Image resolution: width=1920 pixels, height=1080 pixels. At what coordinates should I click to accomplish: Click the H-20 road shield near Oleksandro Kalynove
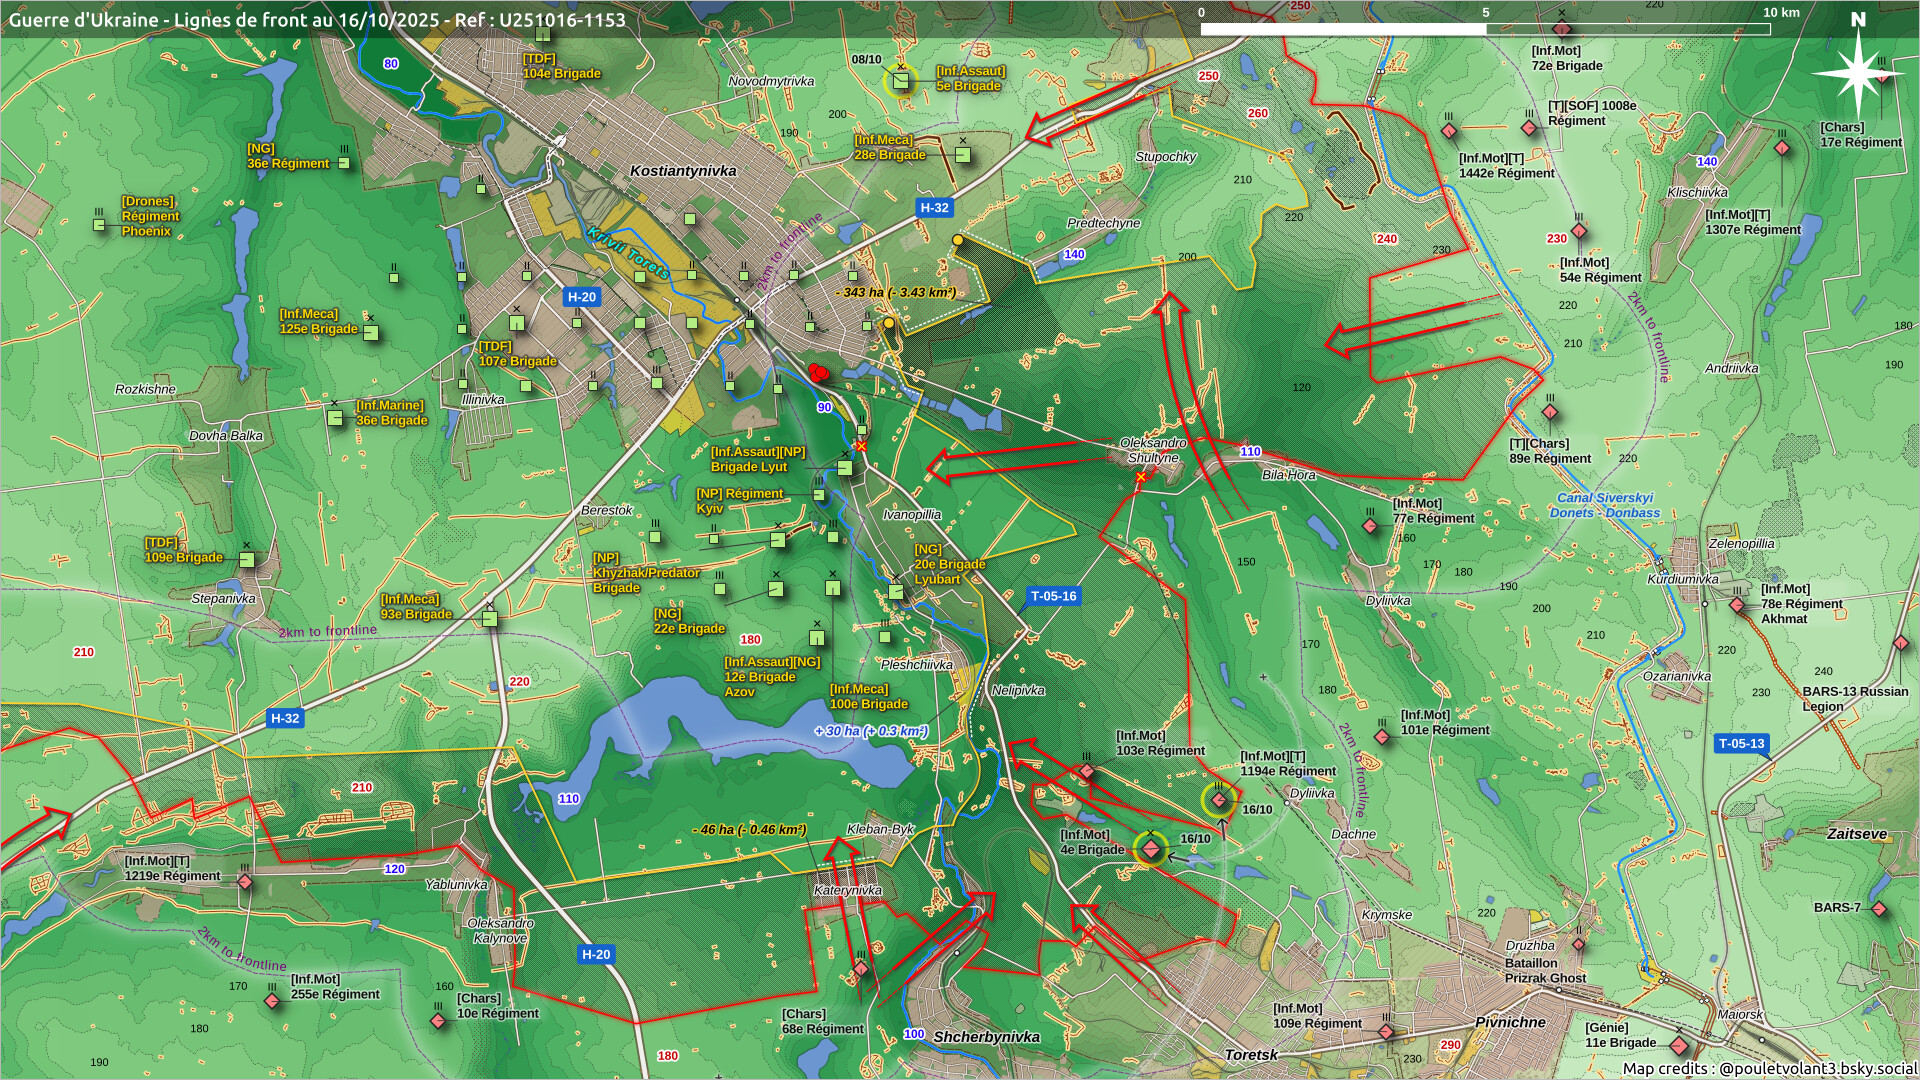[x=596, y=954]
